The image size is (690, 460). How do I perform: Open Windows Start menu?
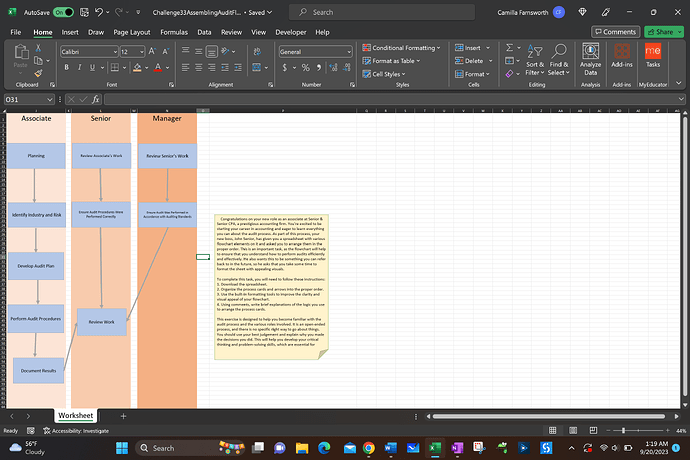[122, 448]
